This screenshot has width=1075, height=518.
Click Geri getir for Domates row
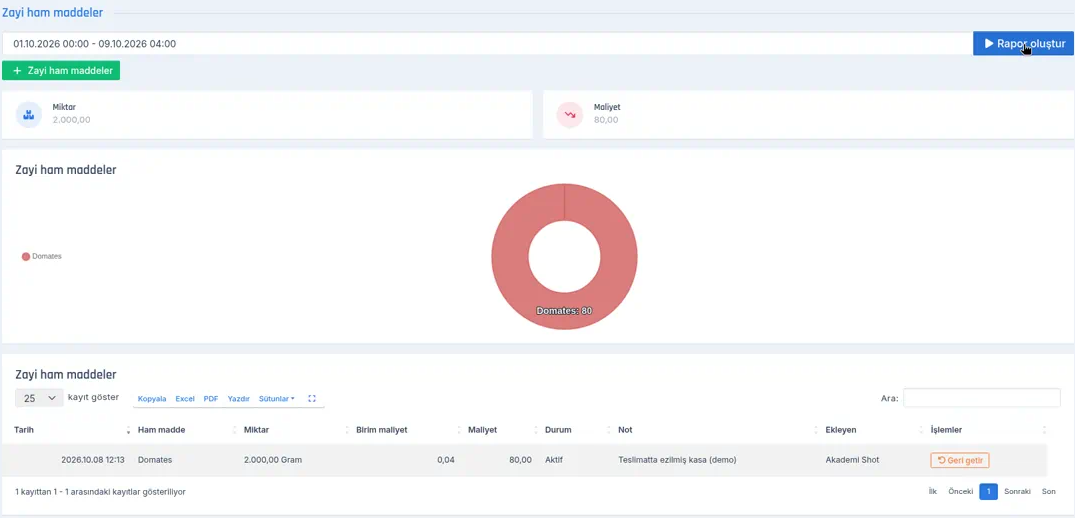960,460
